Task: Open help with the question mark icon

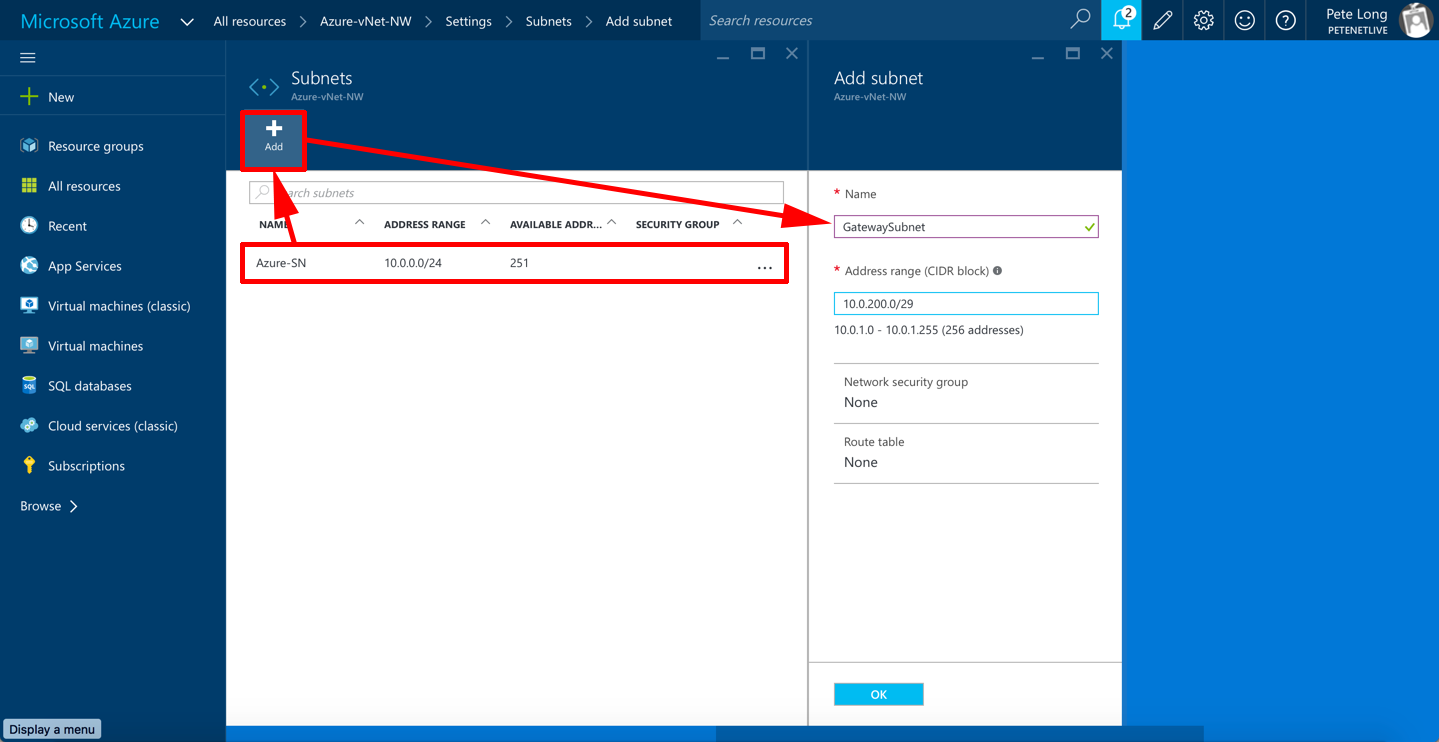Action: (x=1285, y=20)
